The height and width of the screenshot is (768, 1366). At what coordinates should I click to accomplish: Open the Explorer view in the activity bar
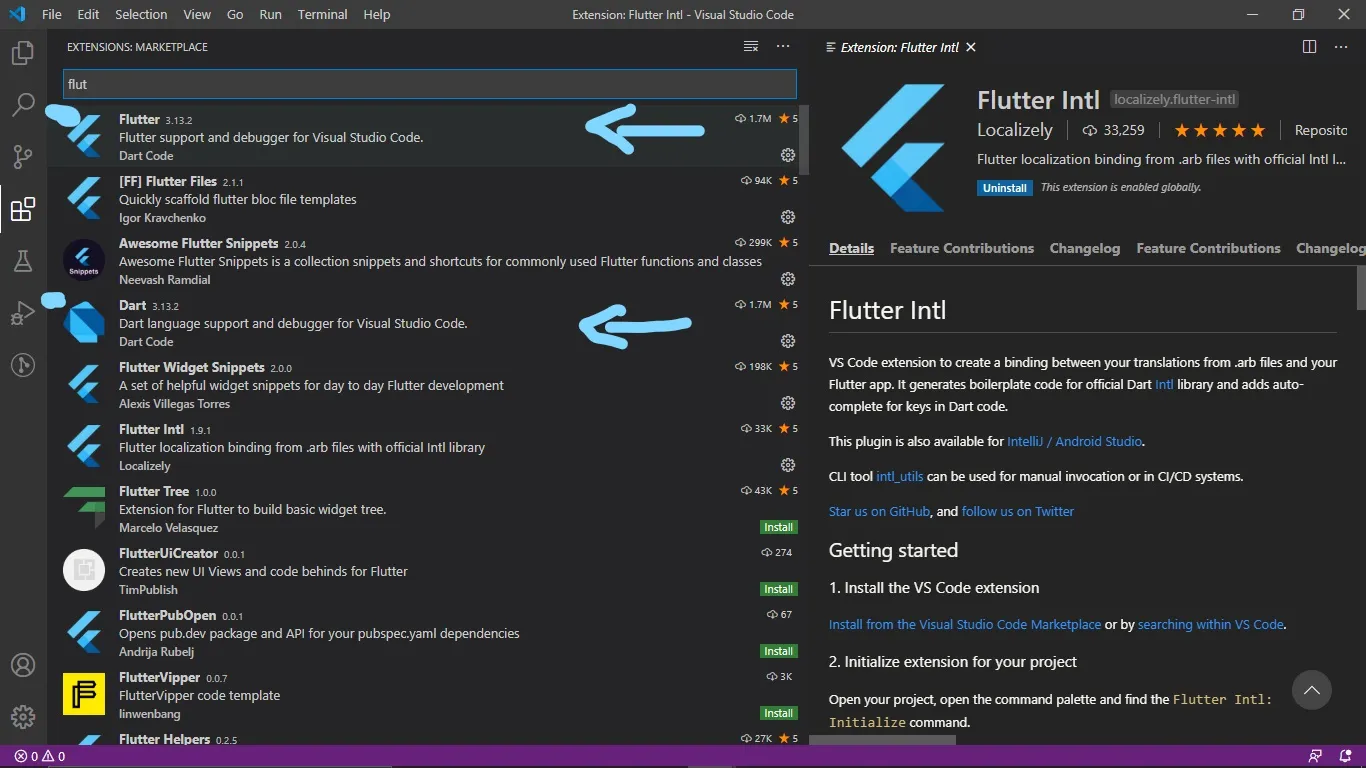23,53
